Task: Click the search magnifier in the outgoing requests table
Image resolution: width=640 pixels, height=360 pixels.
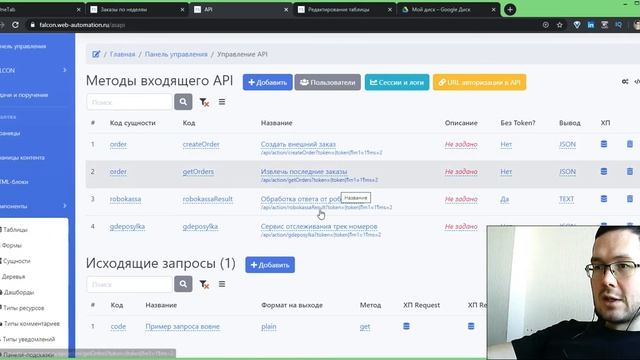Action: (x=183, y=284)
